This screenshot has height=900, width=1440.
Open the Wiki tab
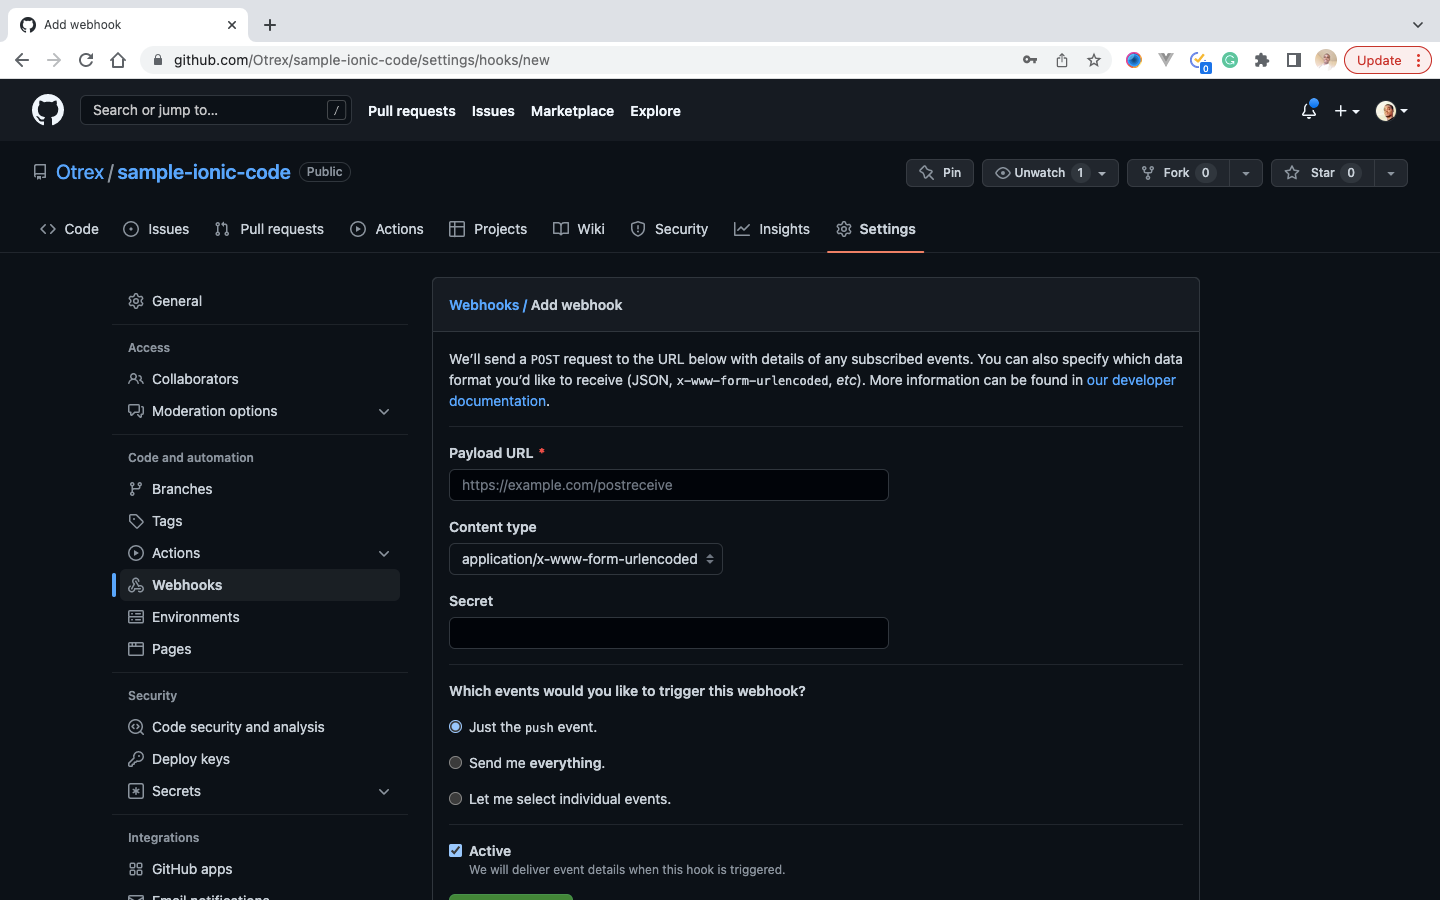(579, 229)
